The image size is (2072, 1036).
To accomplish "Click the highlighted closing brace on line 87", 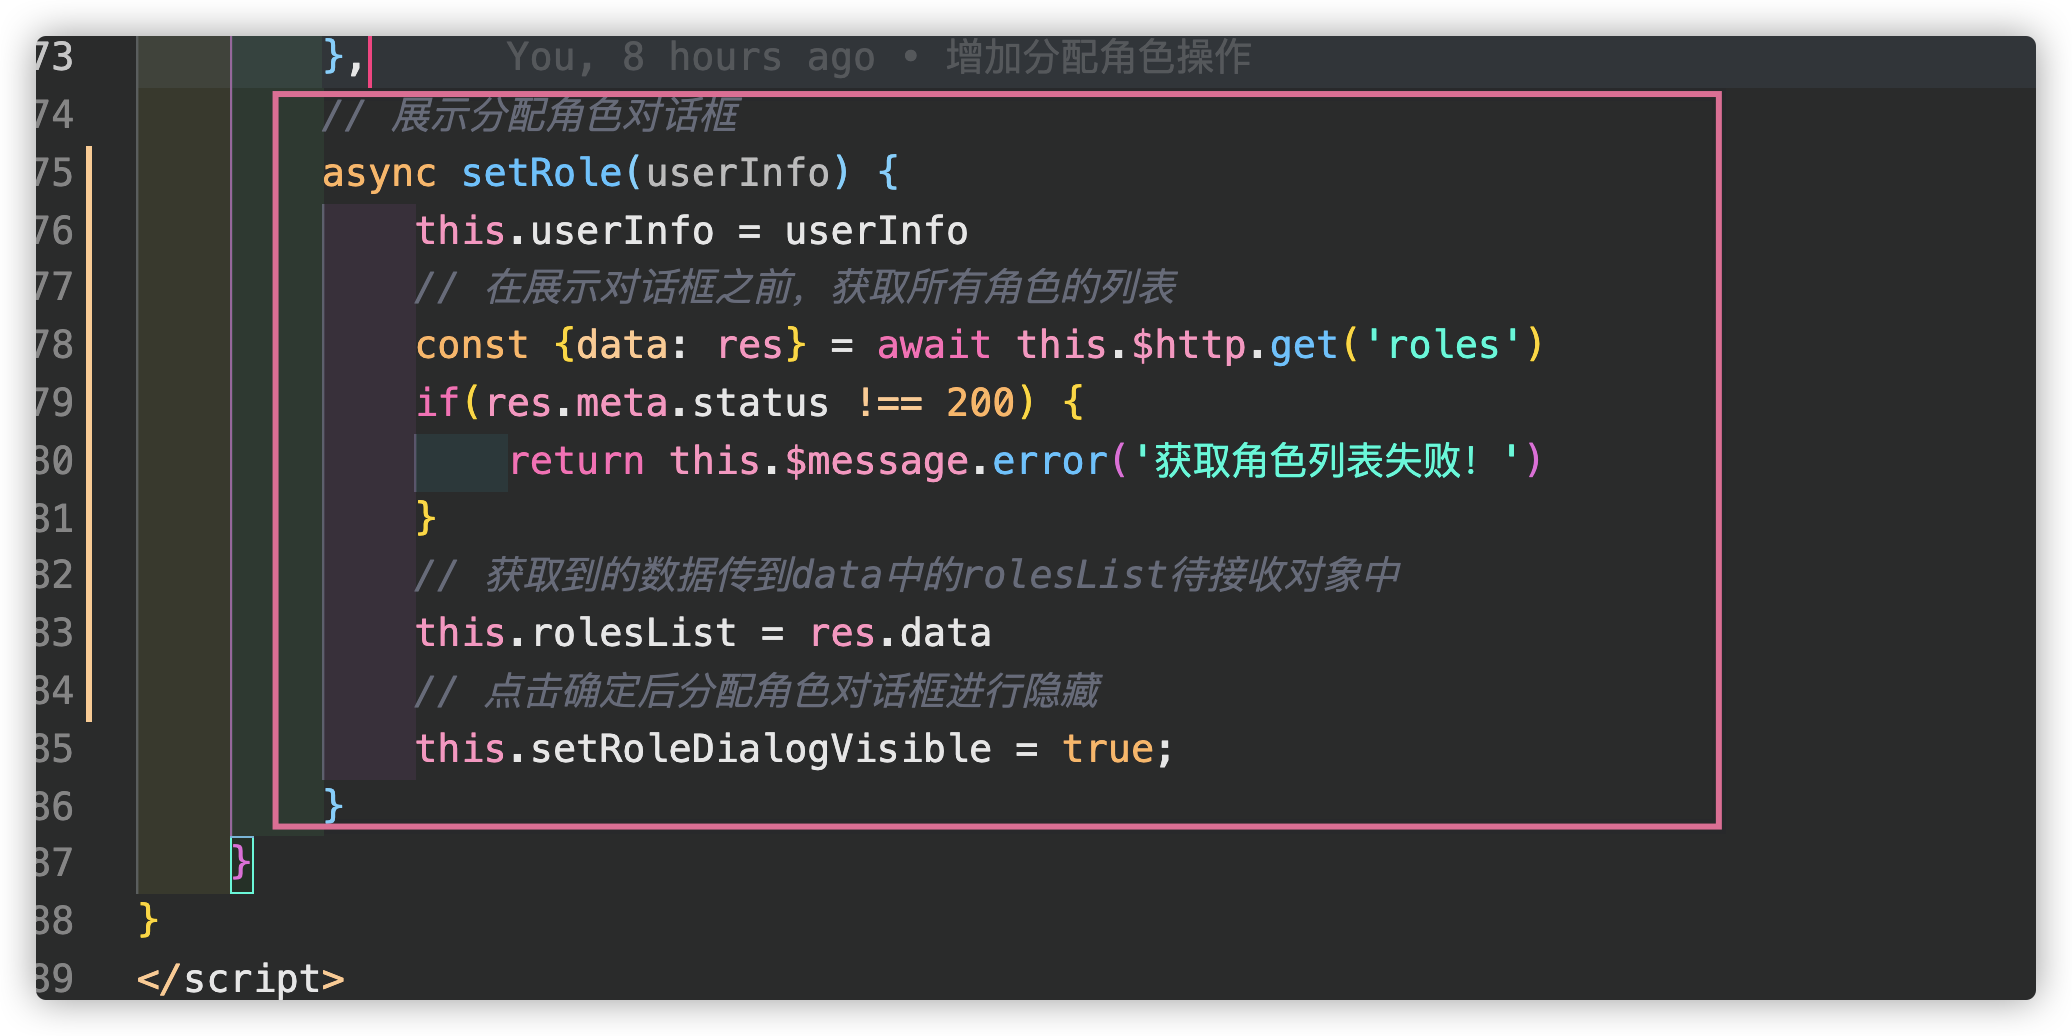I will coord(241,863).
